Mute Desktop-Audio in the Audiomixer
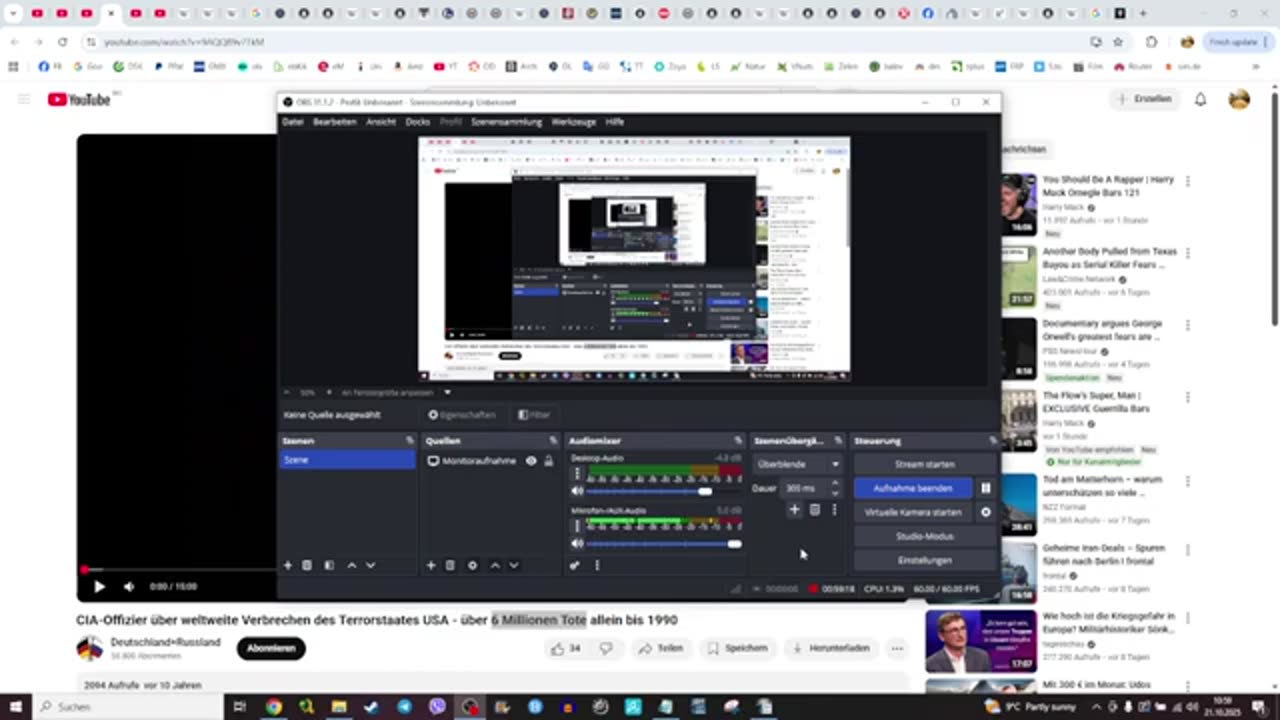The image size is (1280, 720). coord(577,491)
